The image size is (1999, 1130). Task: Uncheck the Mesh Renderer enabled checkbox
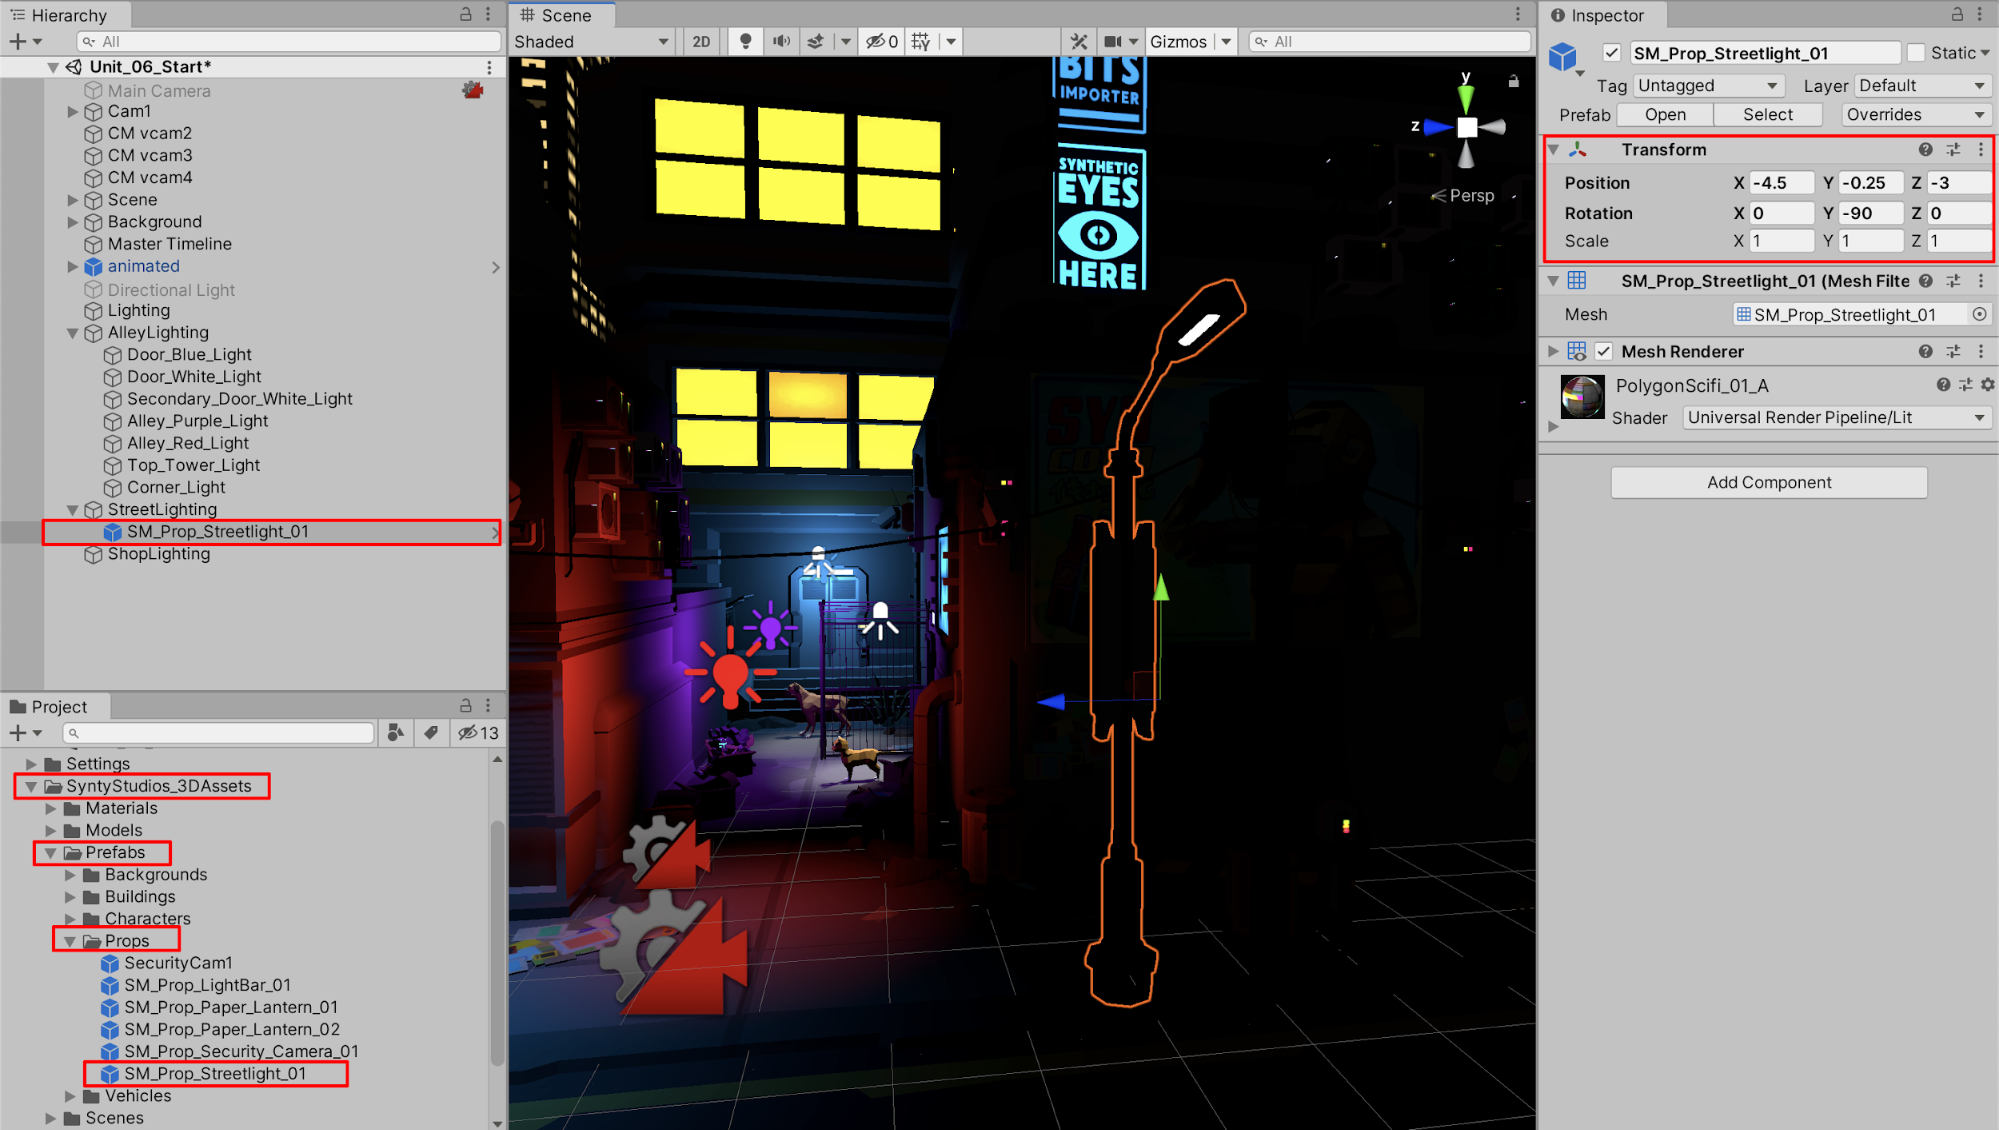click(1604, 351)
